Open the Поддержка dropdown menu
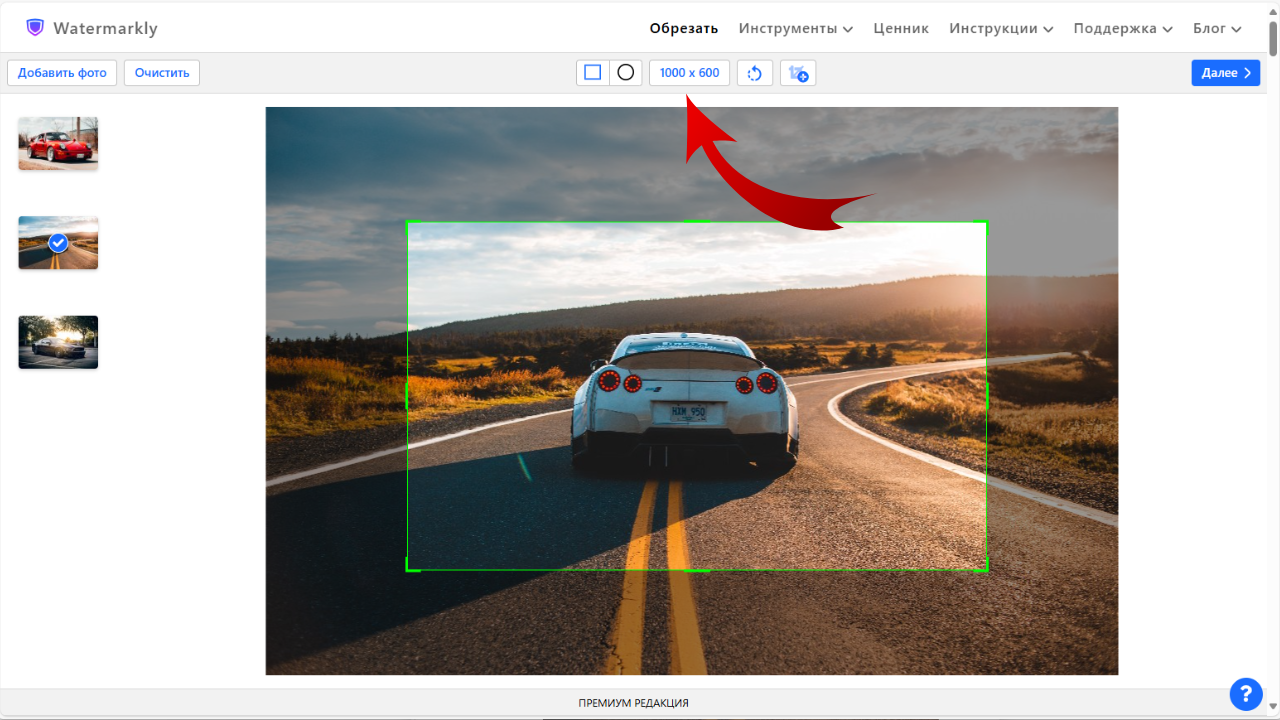 pyautogui.click(x=1122, y=28)
